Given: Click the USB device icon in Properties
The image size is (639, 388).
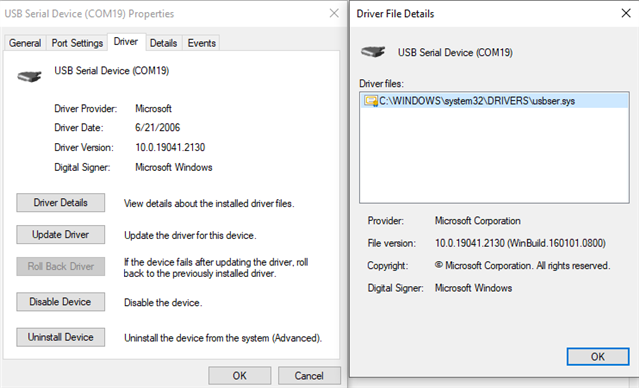Looking at the screenshot, I should pos(29,76).
